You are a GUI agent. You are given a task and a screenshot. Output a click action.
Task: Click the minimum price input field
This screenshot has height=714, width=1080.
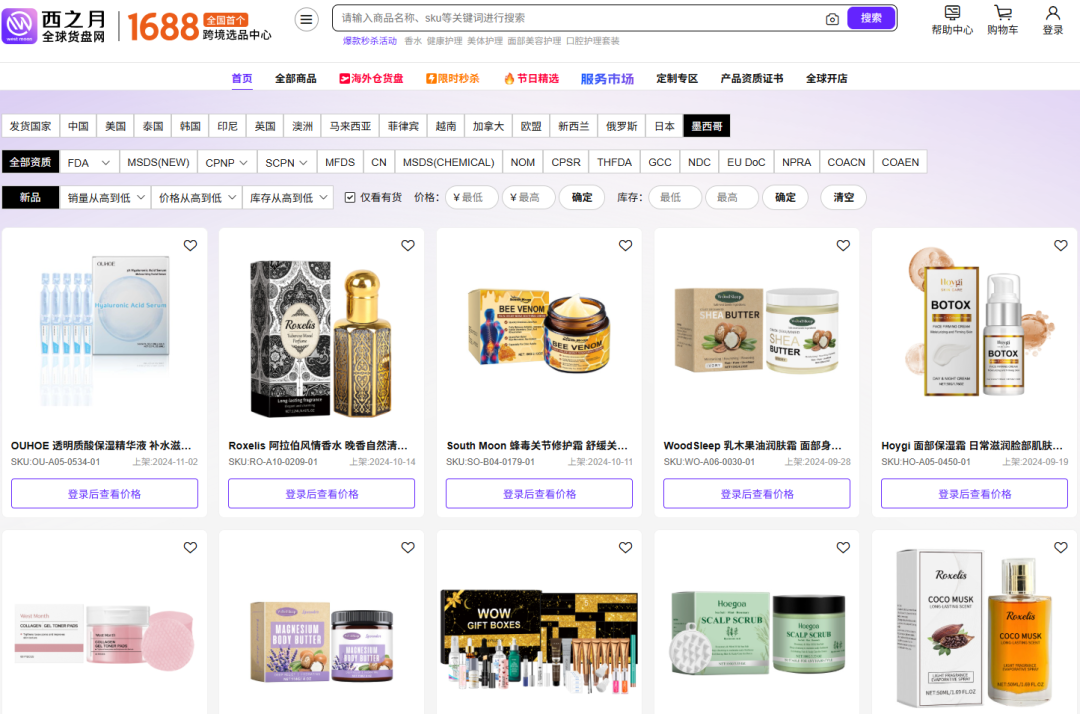pyautogui.click(x=471, y=197)
